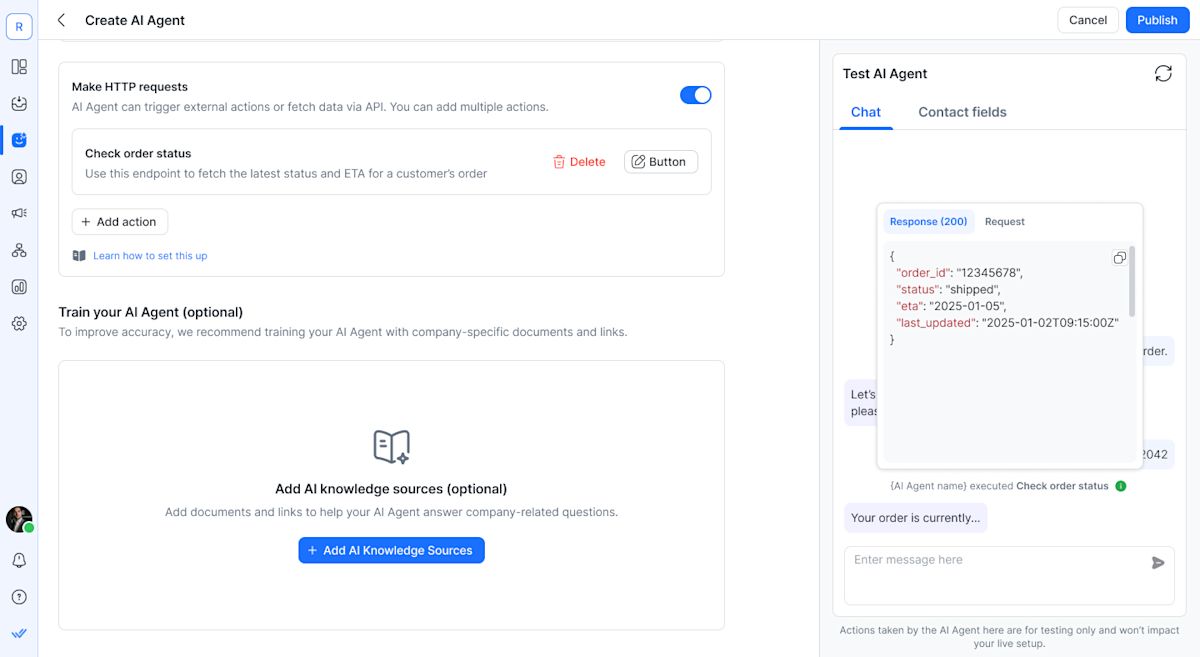Copy the JSON response with the copy icon
The width and height of the screenshot is (1200, 657).
pos(1119,258)
